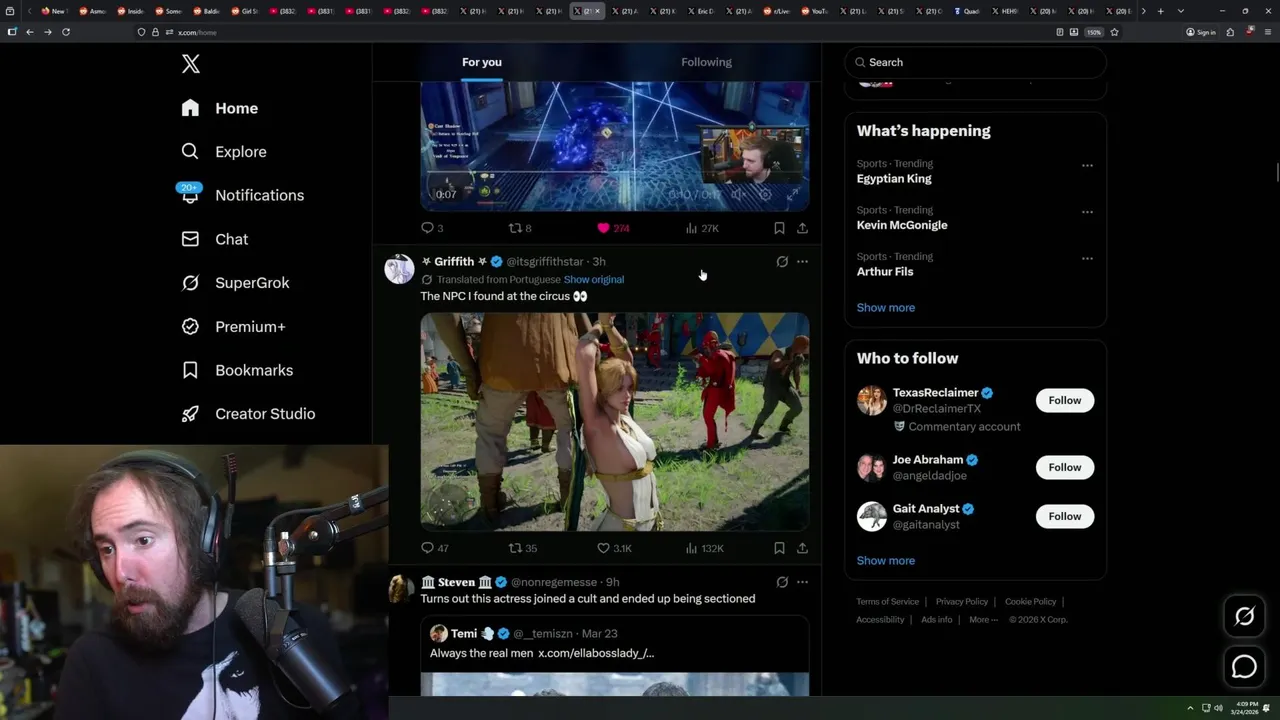Go back in browser history
Viewport: 1280px width, 720px height.
coord(29,32)
